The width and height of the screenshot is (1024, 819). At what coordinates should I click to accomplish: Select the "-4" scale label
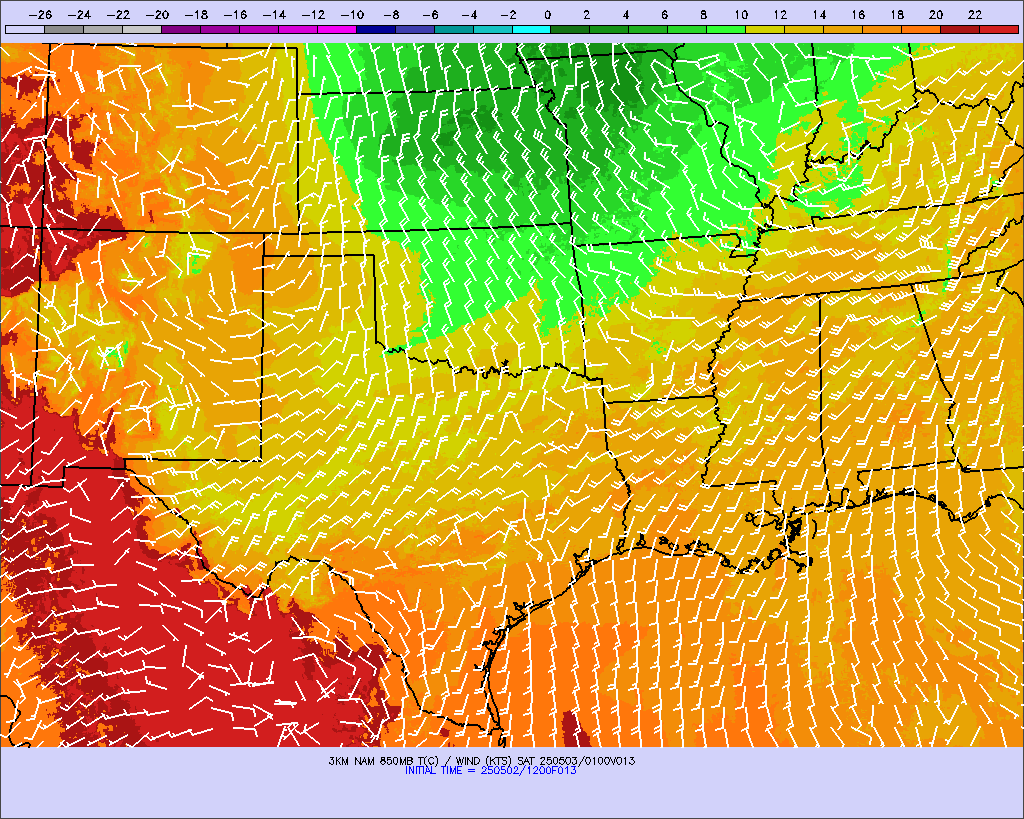[469, 14]
